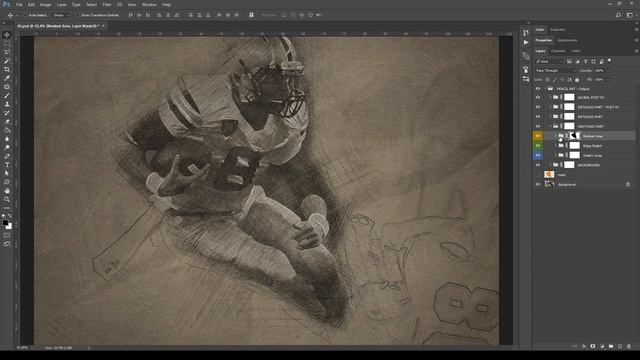Add layer mask from Layers panel footer

pyautogui.click(x=593, y=346)
